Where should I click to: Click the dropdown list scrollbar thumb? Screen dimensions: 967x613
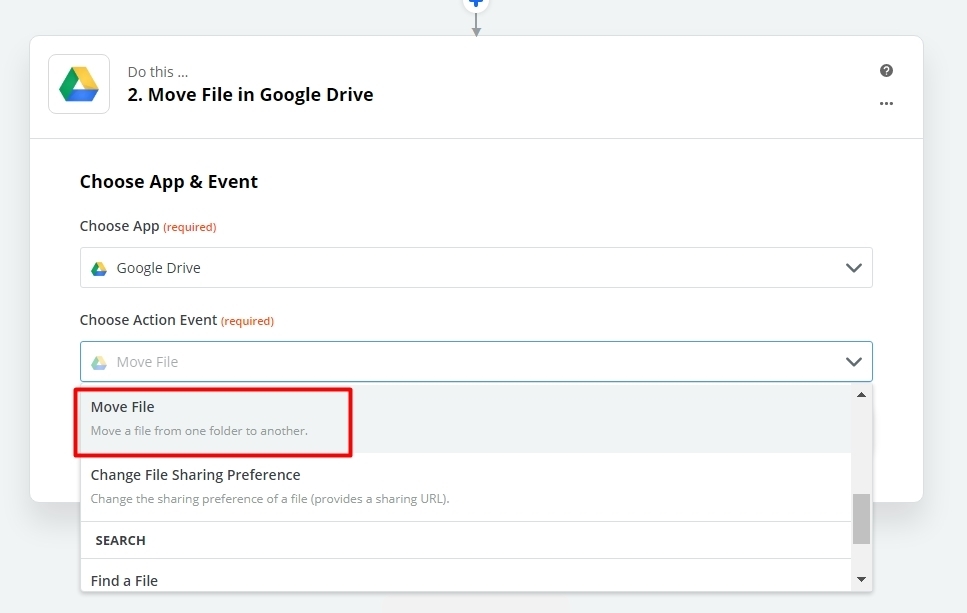862,519
